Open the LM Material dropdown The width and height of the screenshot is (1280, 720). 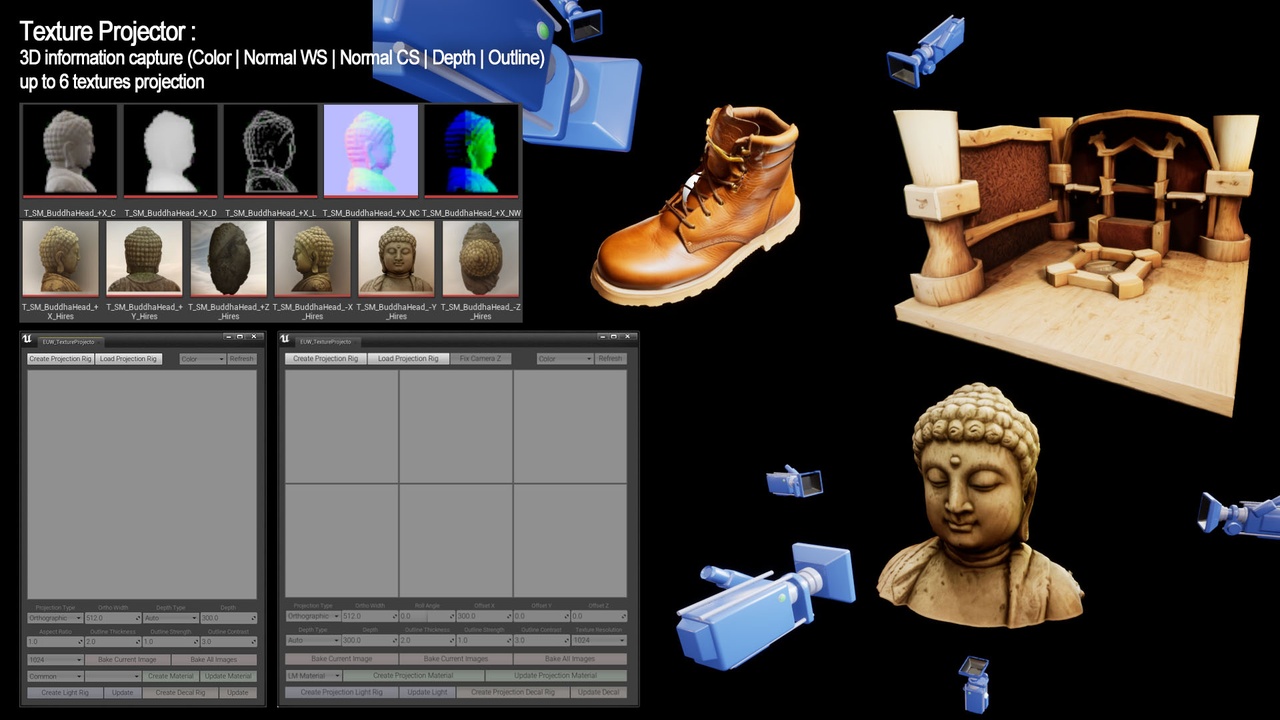(312, 676)
